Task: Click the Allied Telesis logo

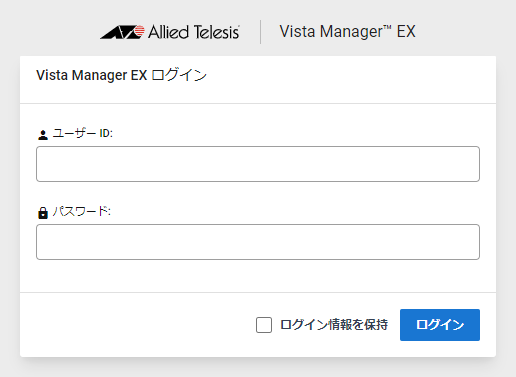Action: pos(170,32)
